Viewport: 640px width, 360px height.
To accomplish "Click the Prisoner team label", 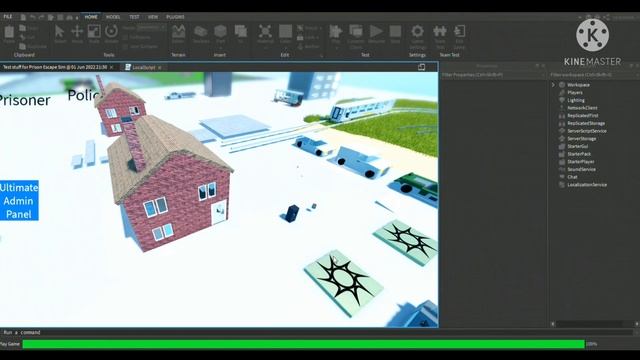I will tap(25, 100).
